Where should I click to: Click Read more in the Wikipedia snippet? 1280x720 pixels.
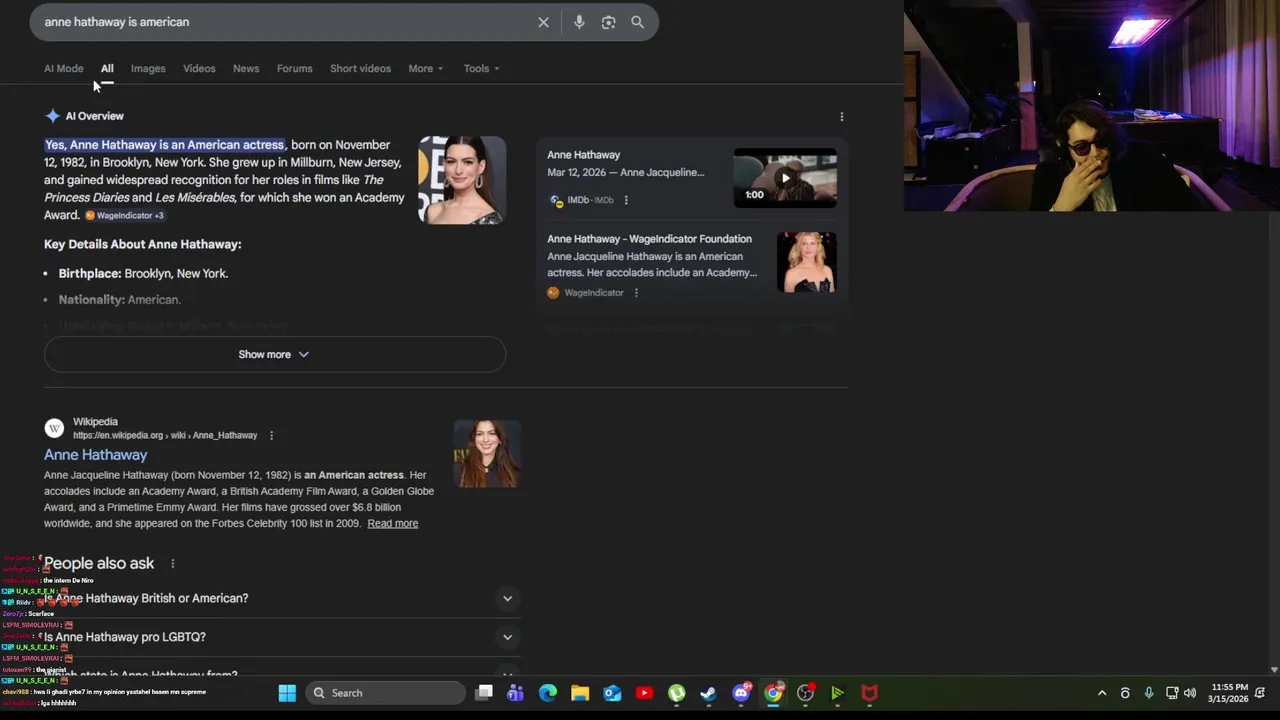[392, 524]
